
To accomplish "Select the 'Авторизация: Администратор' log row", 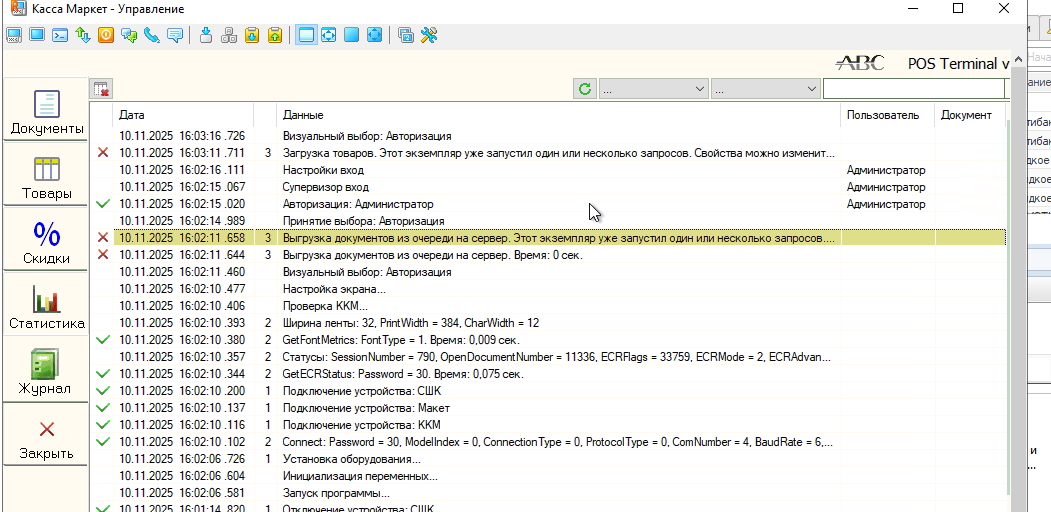I will click(548, 204).
